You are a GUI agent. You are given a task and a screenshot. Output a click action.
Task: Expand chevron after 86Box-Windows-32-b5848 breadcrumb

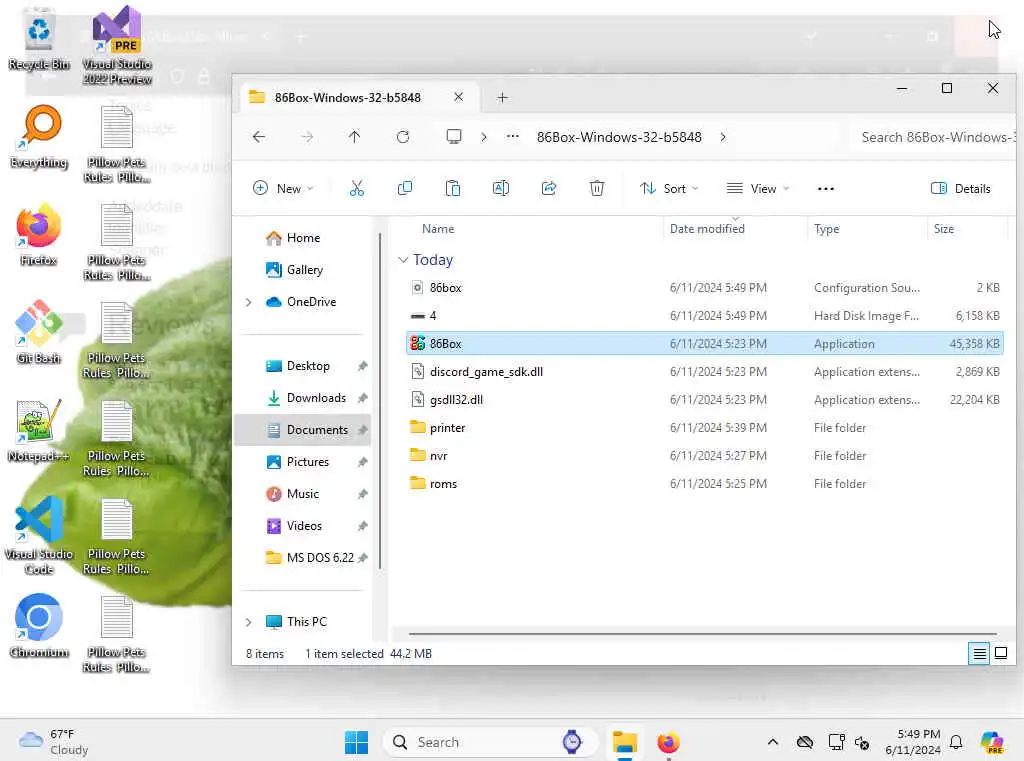click(723, 137)
